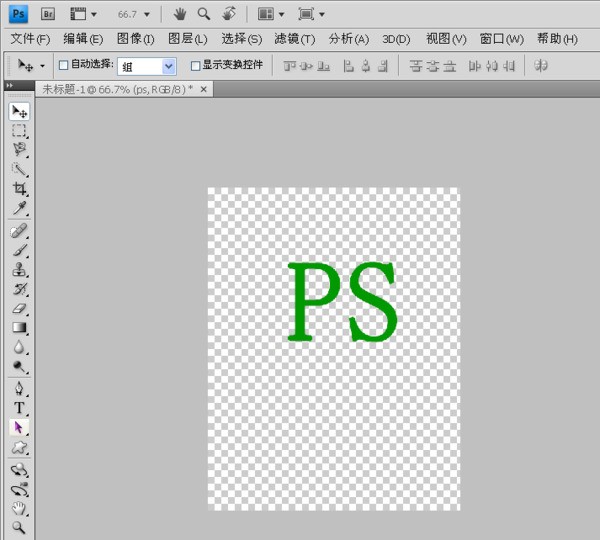600x540 pixels.
Task: Open the zoom level 66.7 dropdown
Action: point(147,15)
